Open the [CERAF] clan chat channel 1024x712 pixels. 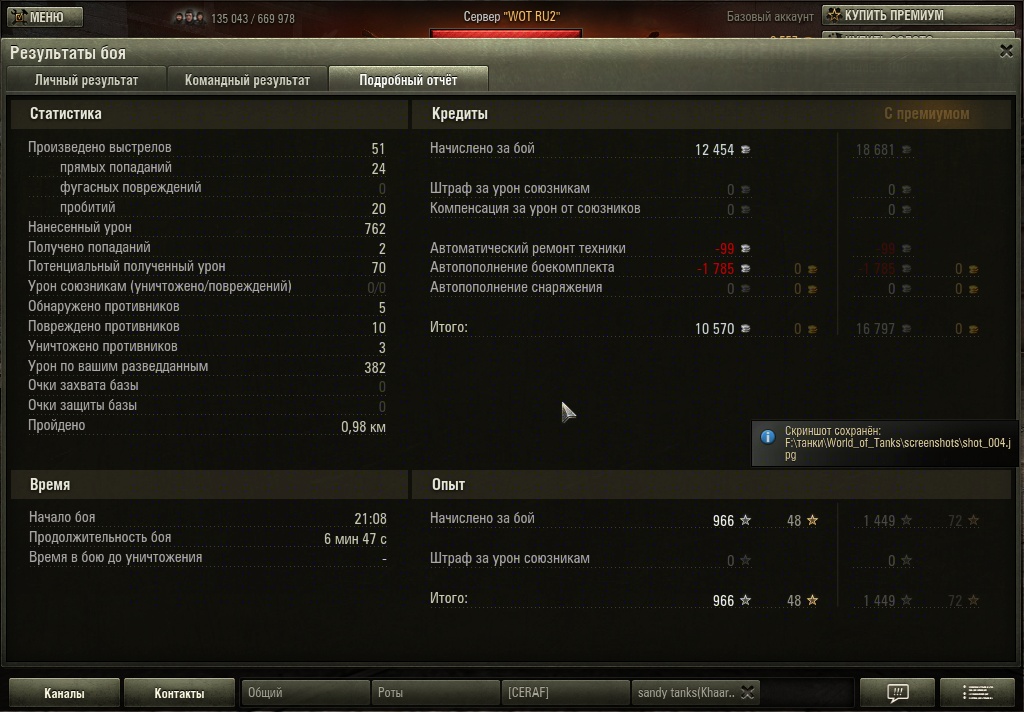(x=565, y=692)
